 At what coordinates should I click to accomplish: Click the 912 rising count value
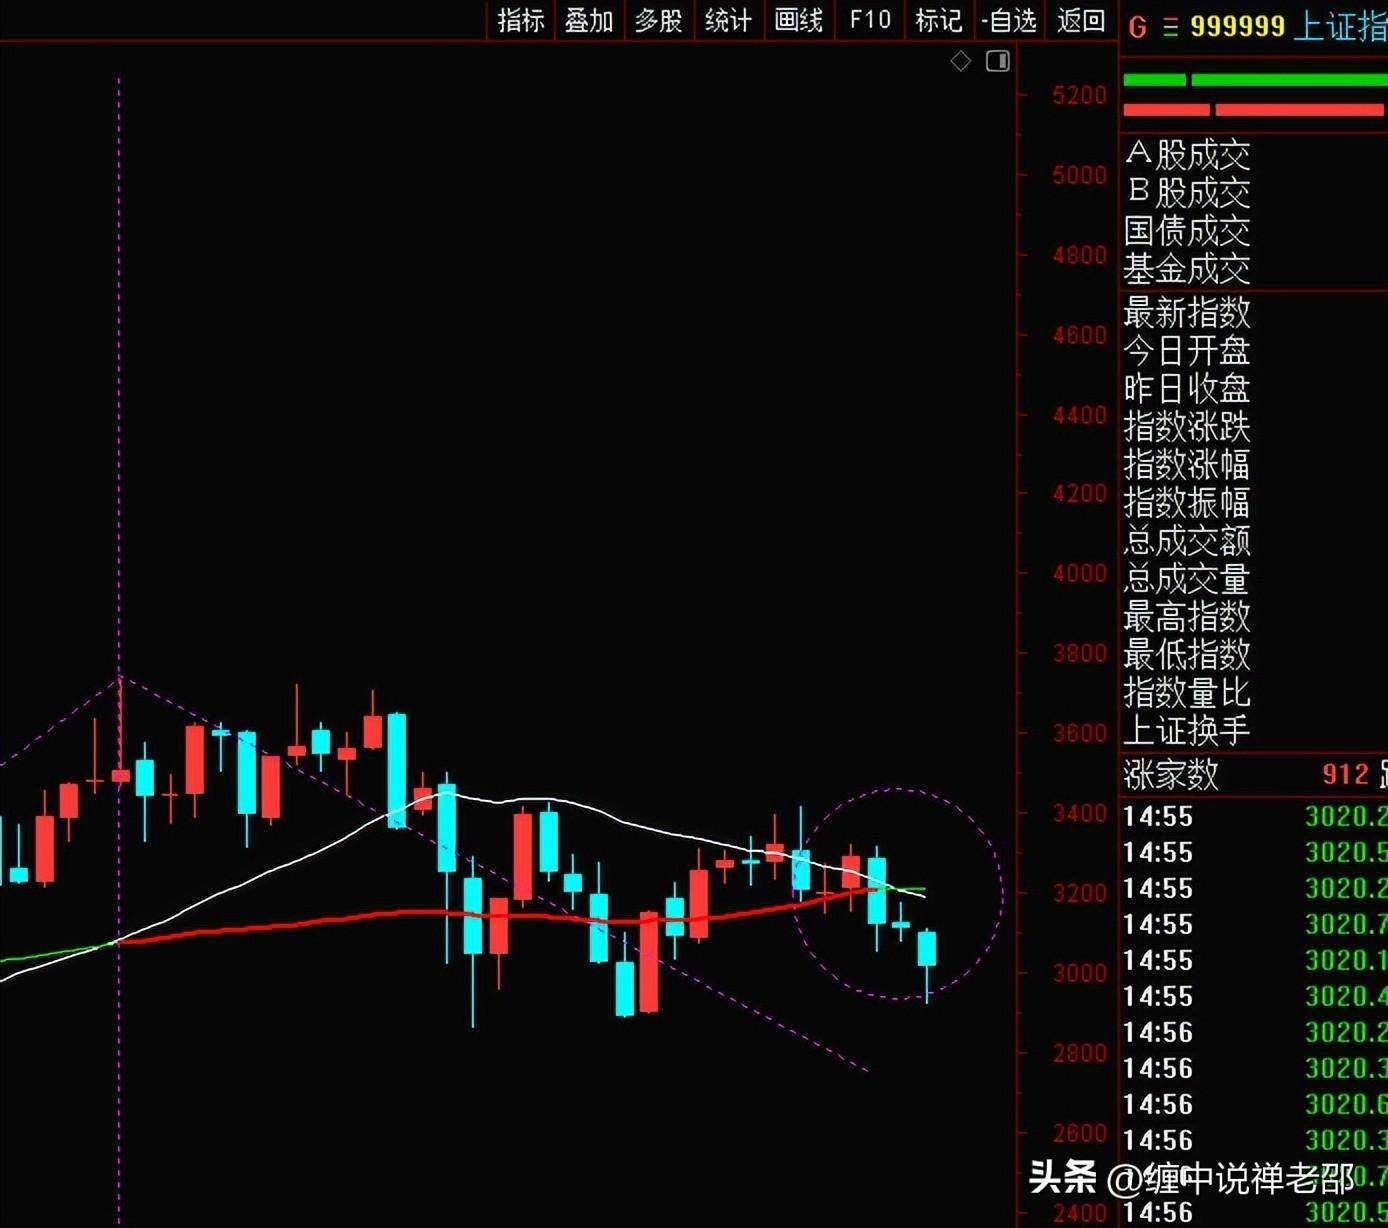(1345, 774)
